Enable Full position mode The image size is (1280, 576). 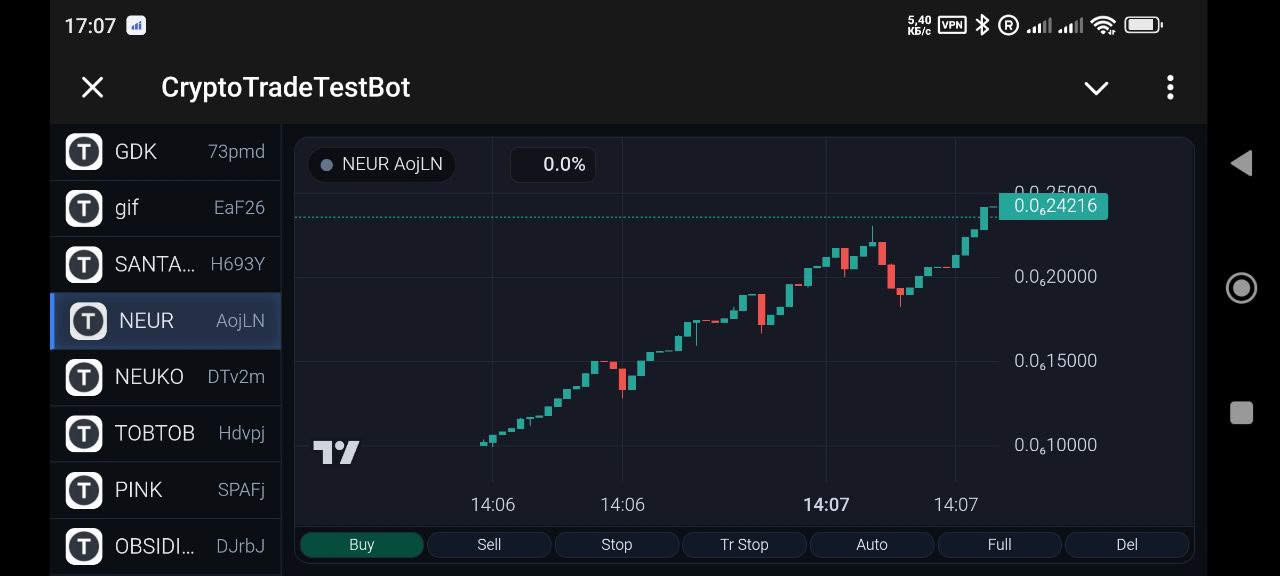click(999, 544)
